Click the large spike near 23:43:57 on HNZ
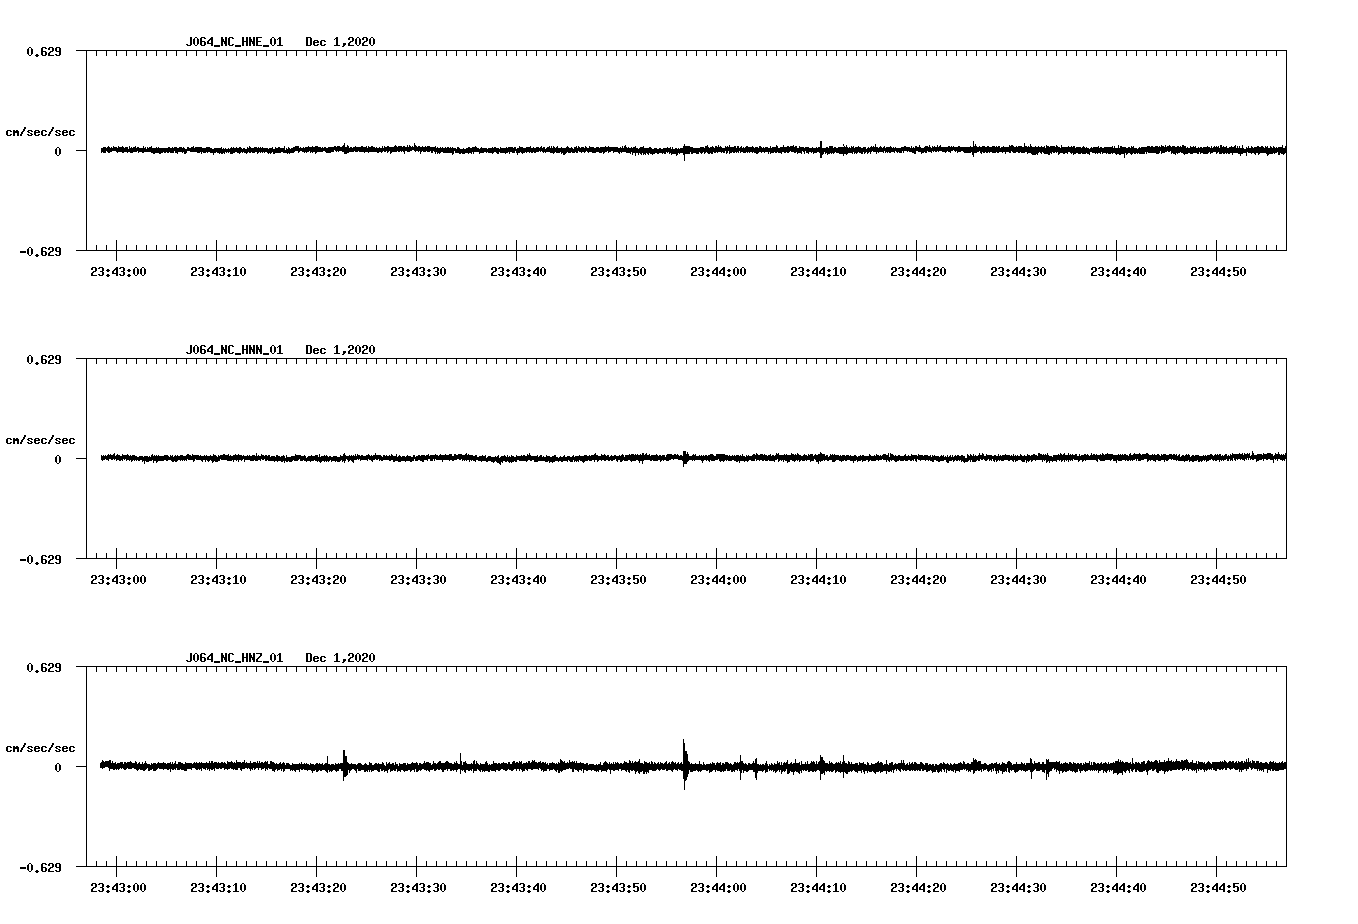This screenshot has width=1358, height=924. point(685,768)
